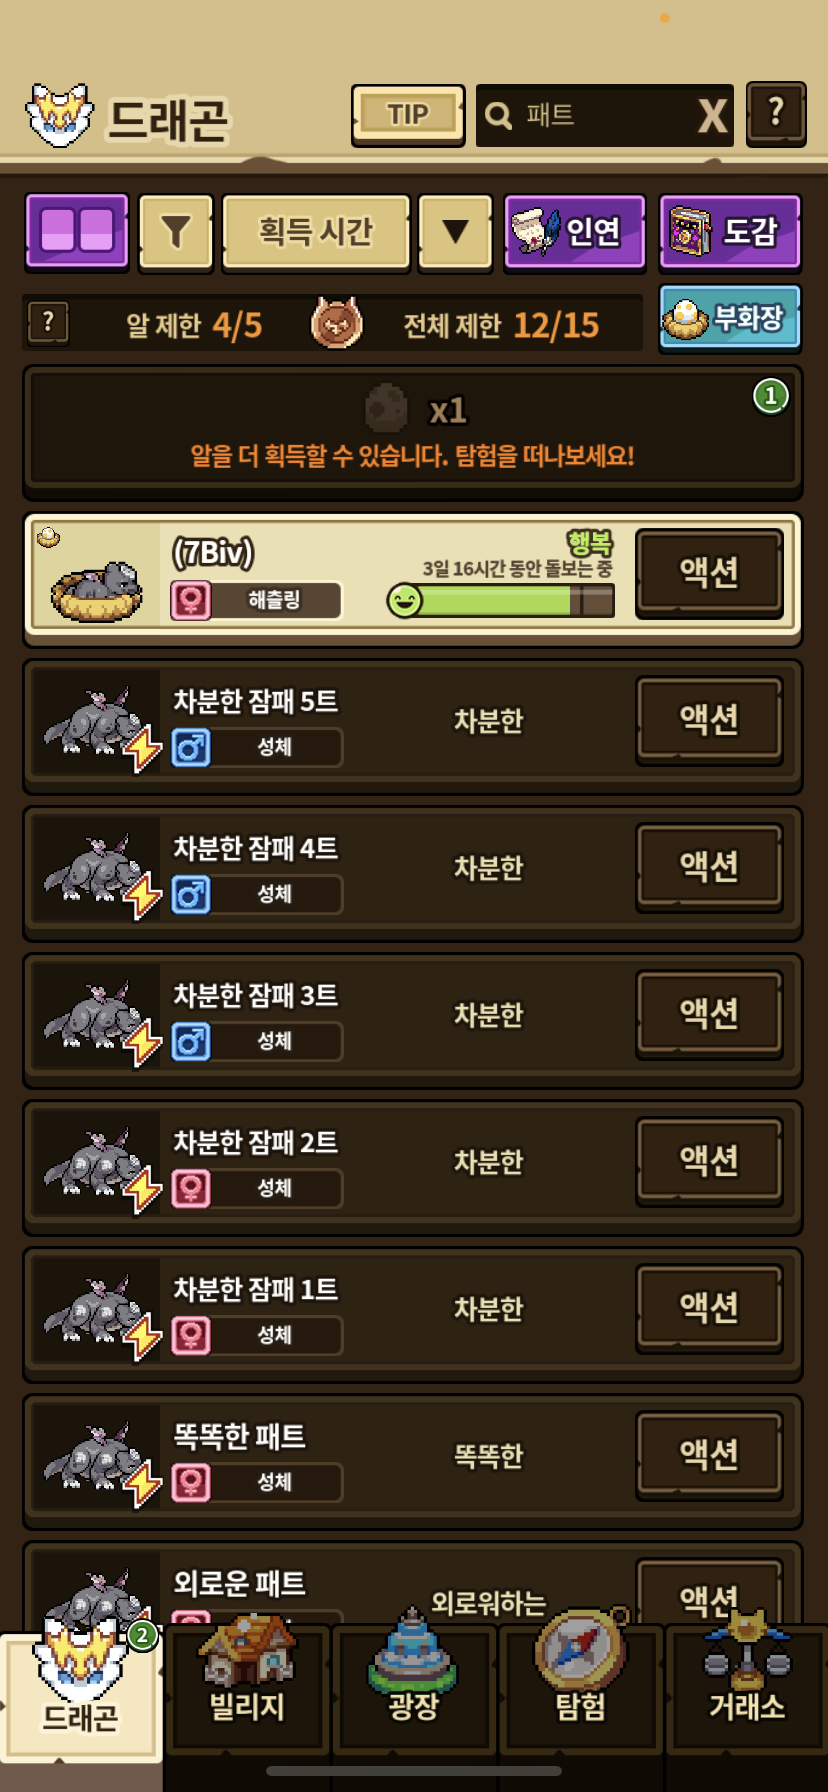
Task: Tap the egg available banner x1
Action: (x=413, y=429)
